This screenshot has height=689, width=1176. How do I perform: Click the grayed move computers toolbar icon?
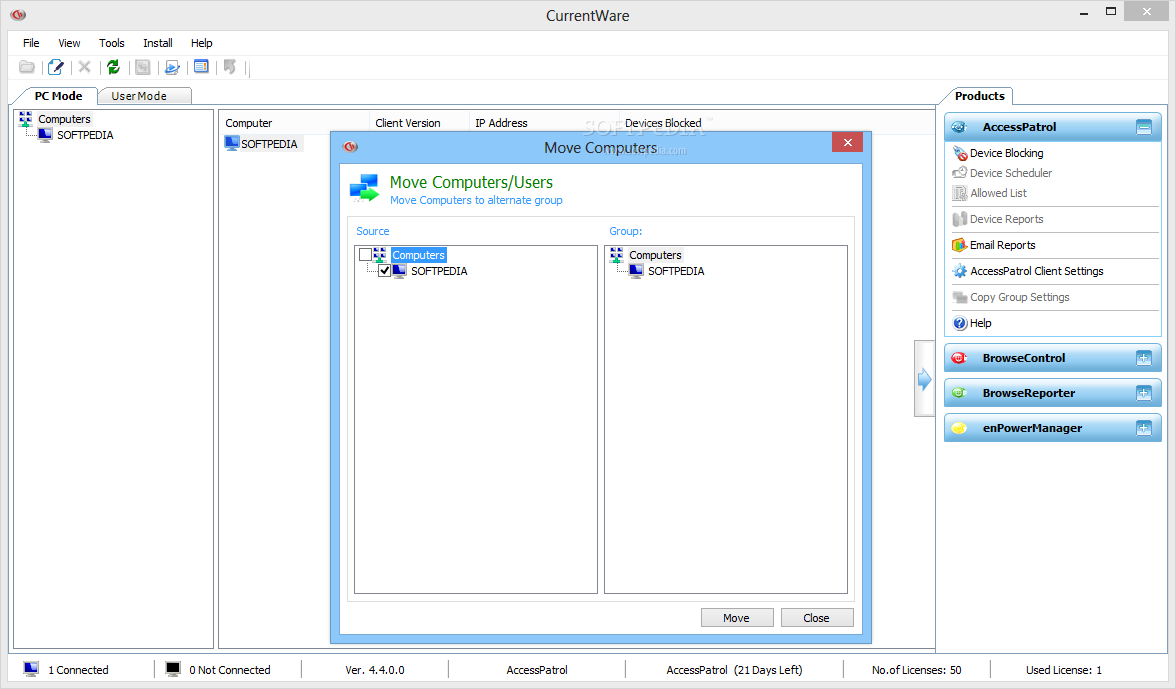click(142, 67)
